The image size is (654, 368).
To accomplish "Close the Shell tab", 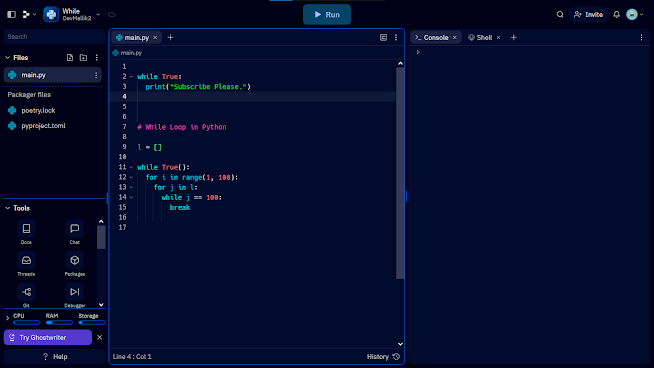I will pos(498,38).
